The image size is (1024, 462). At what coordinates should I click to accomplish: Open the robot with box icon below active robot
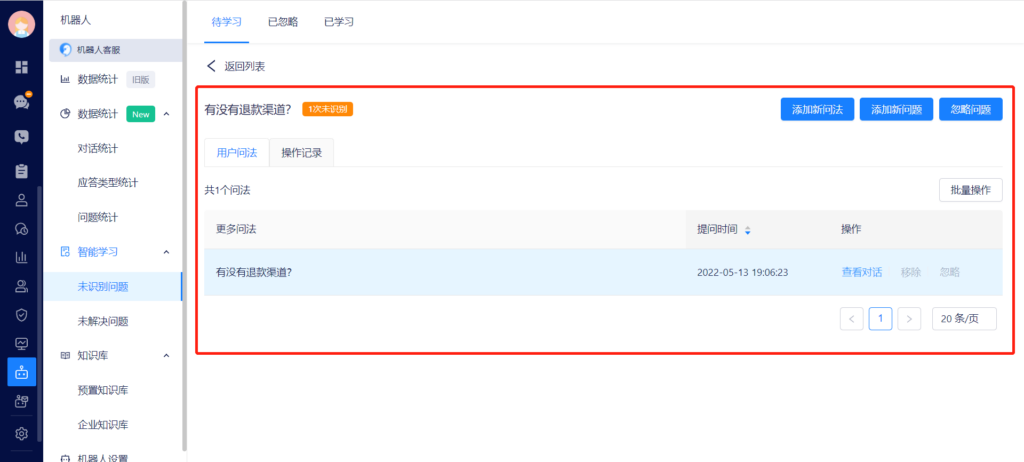pos(22,401)
